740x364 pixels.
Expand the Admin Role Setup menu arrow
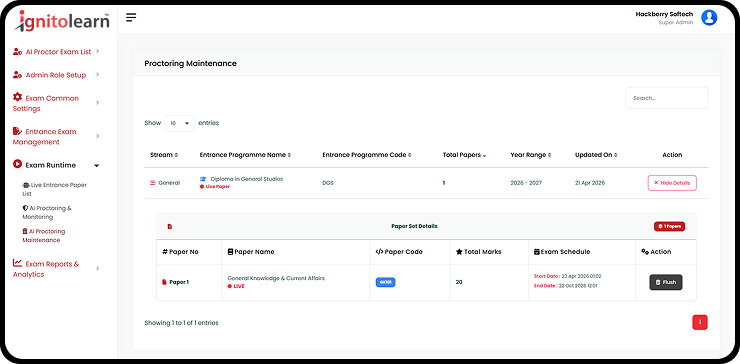98,75
